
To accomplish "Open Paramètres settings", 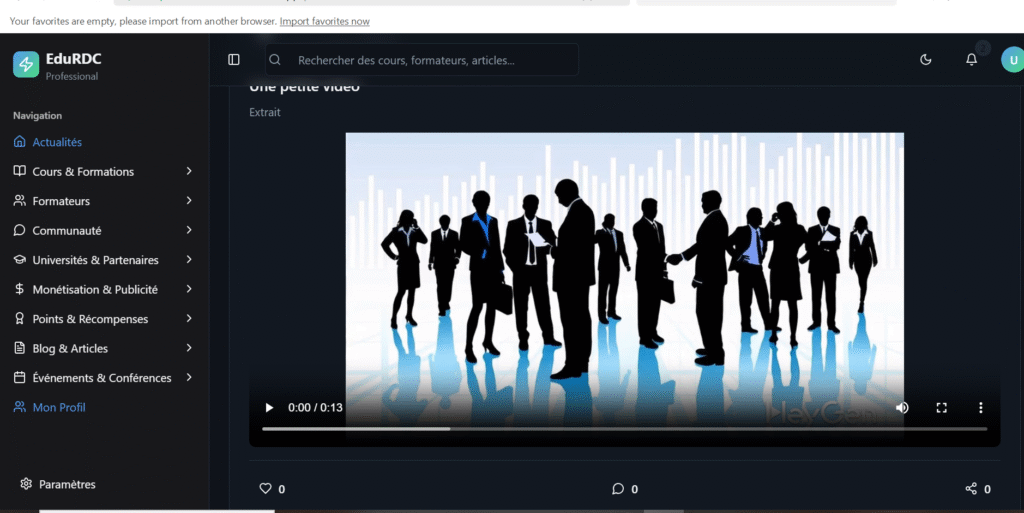I will pyautogui.click(x=67, y=485).
